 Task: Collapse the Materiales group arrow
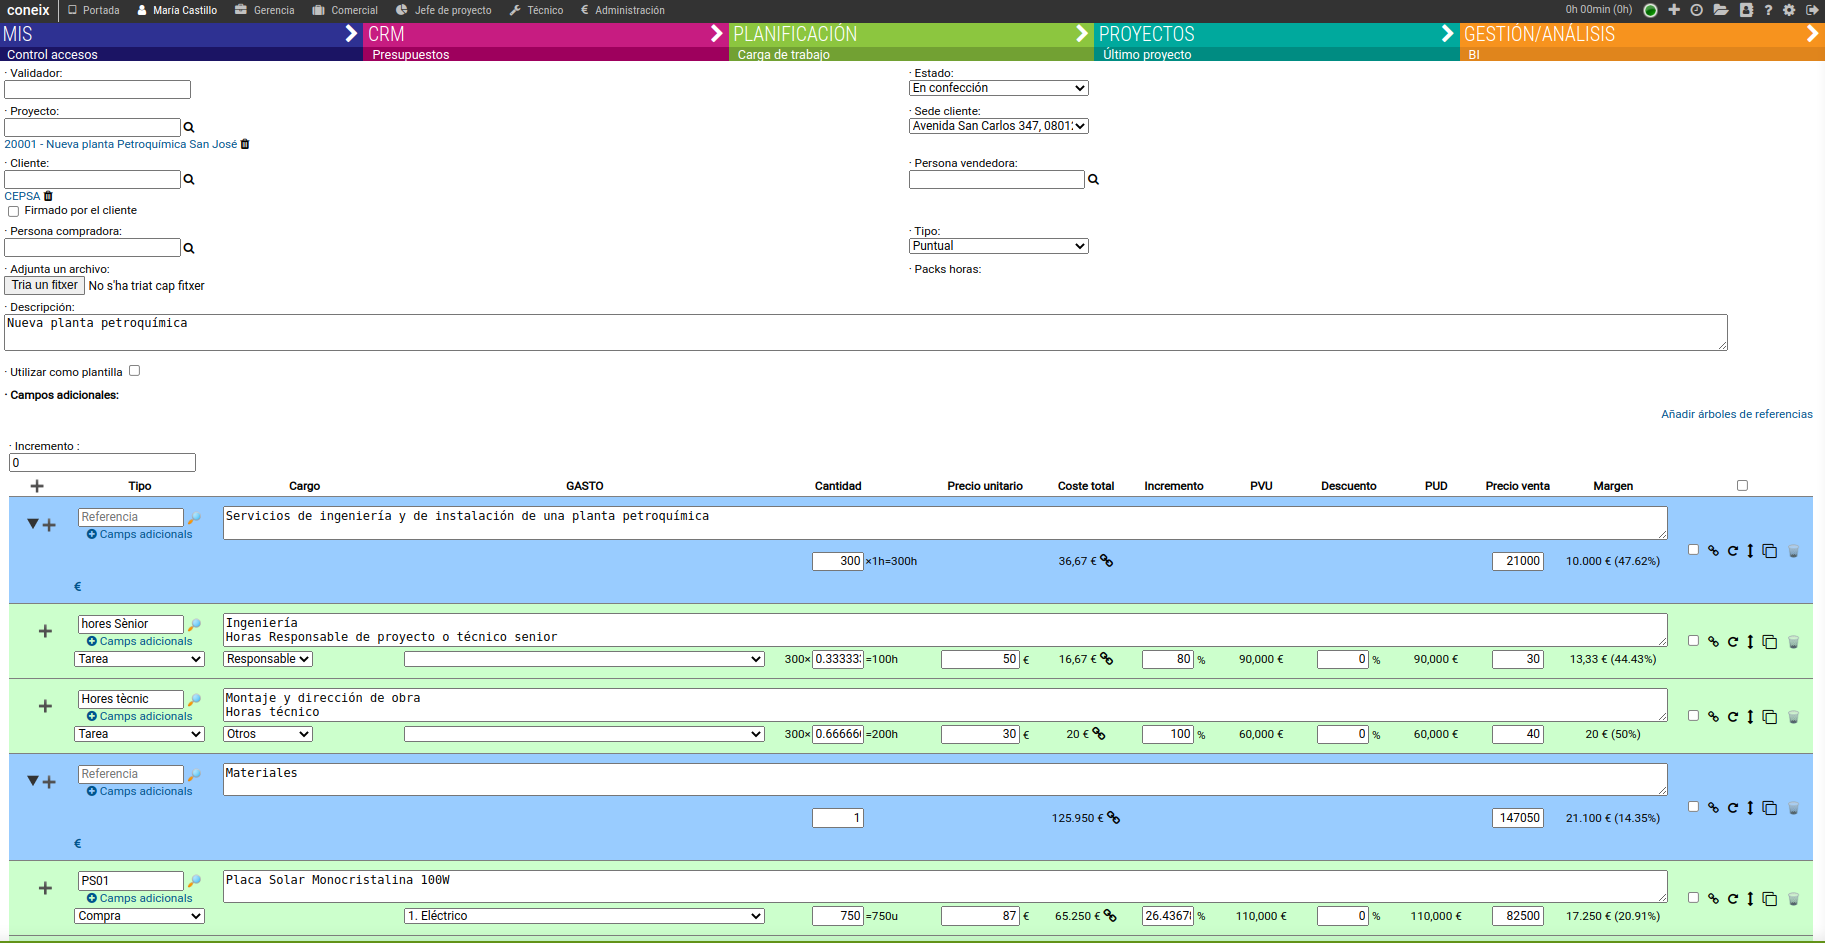[x=33, y=781]
